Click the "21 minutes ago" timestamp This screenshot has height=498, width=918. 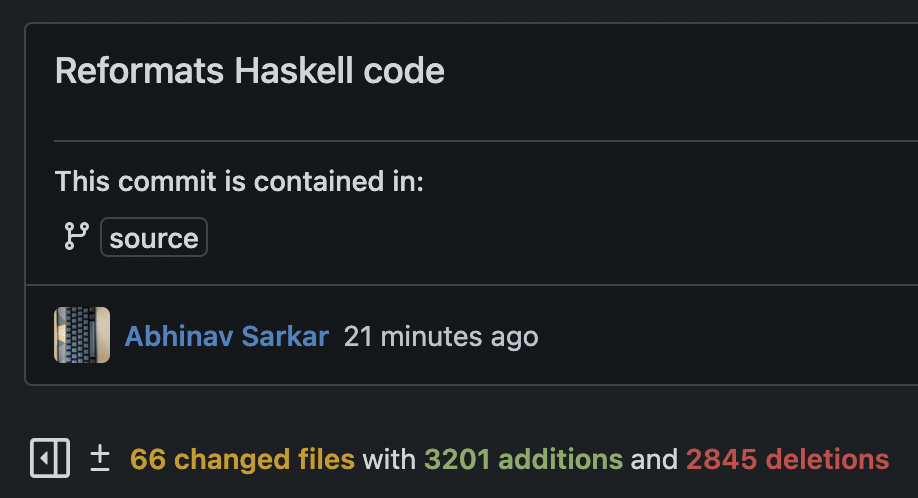440,336
